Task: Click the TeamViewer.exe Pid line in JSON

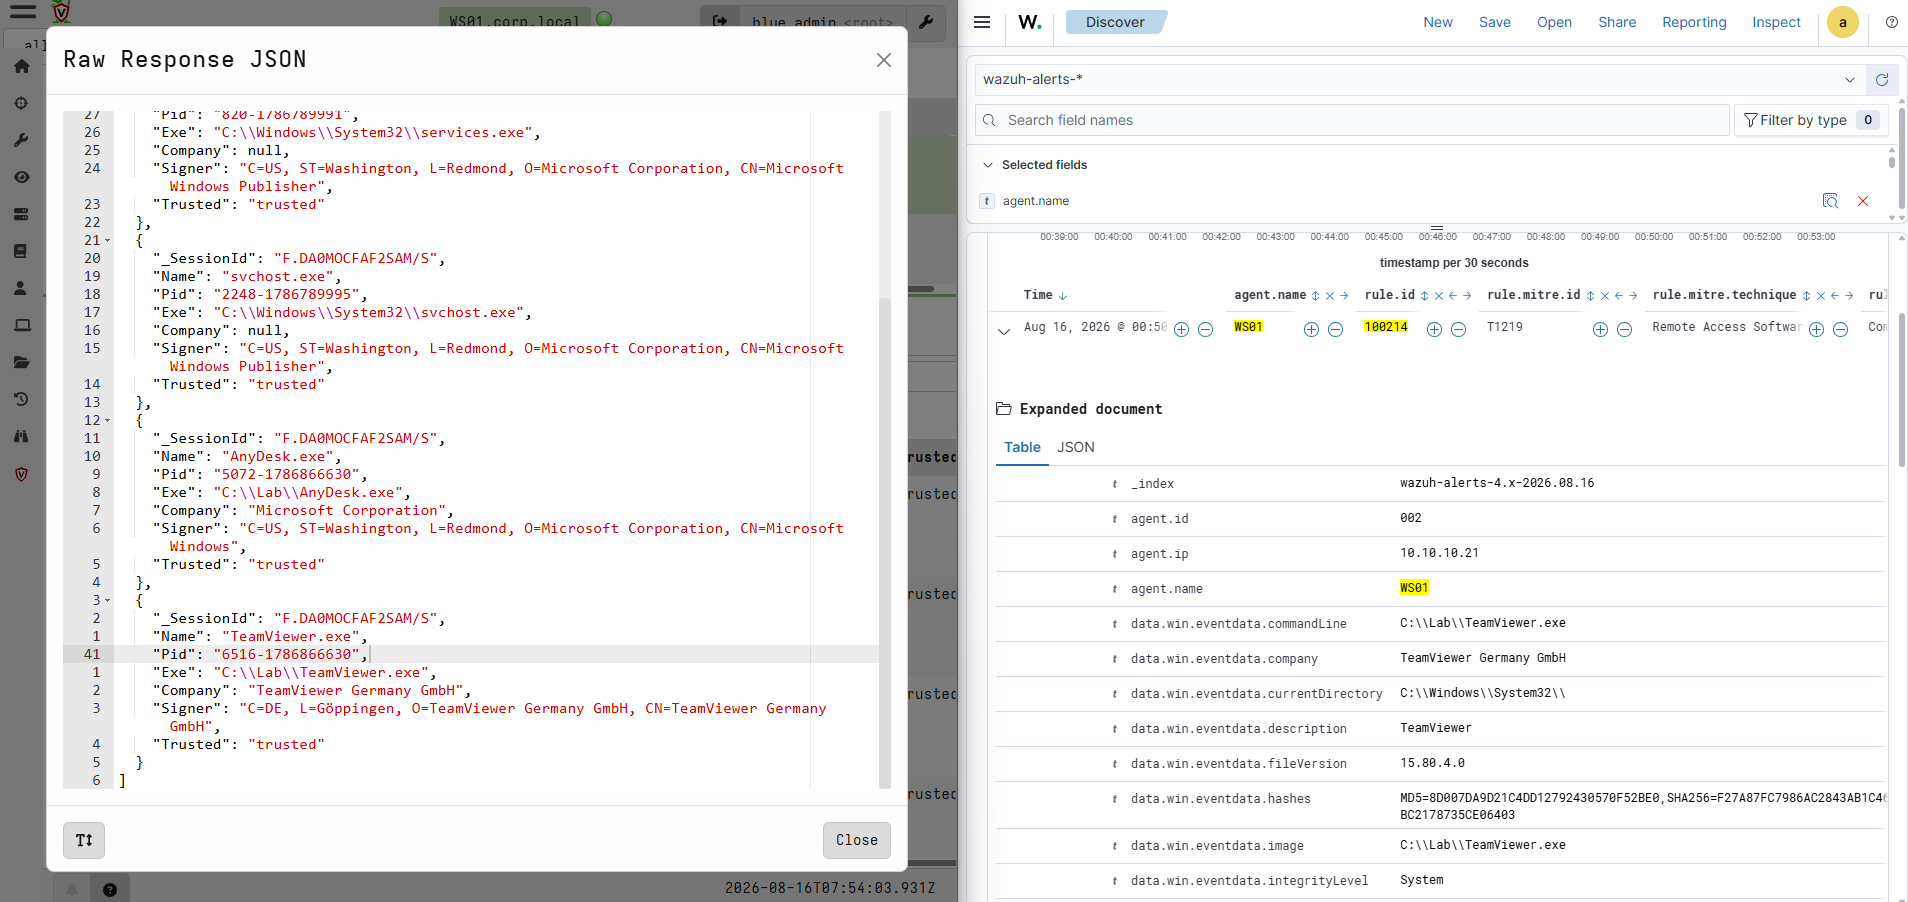Action: click(x=259, y=654)
